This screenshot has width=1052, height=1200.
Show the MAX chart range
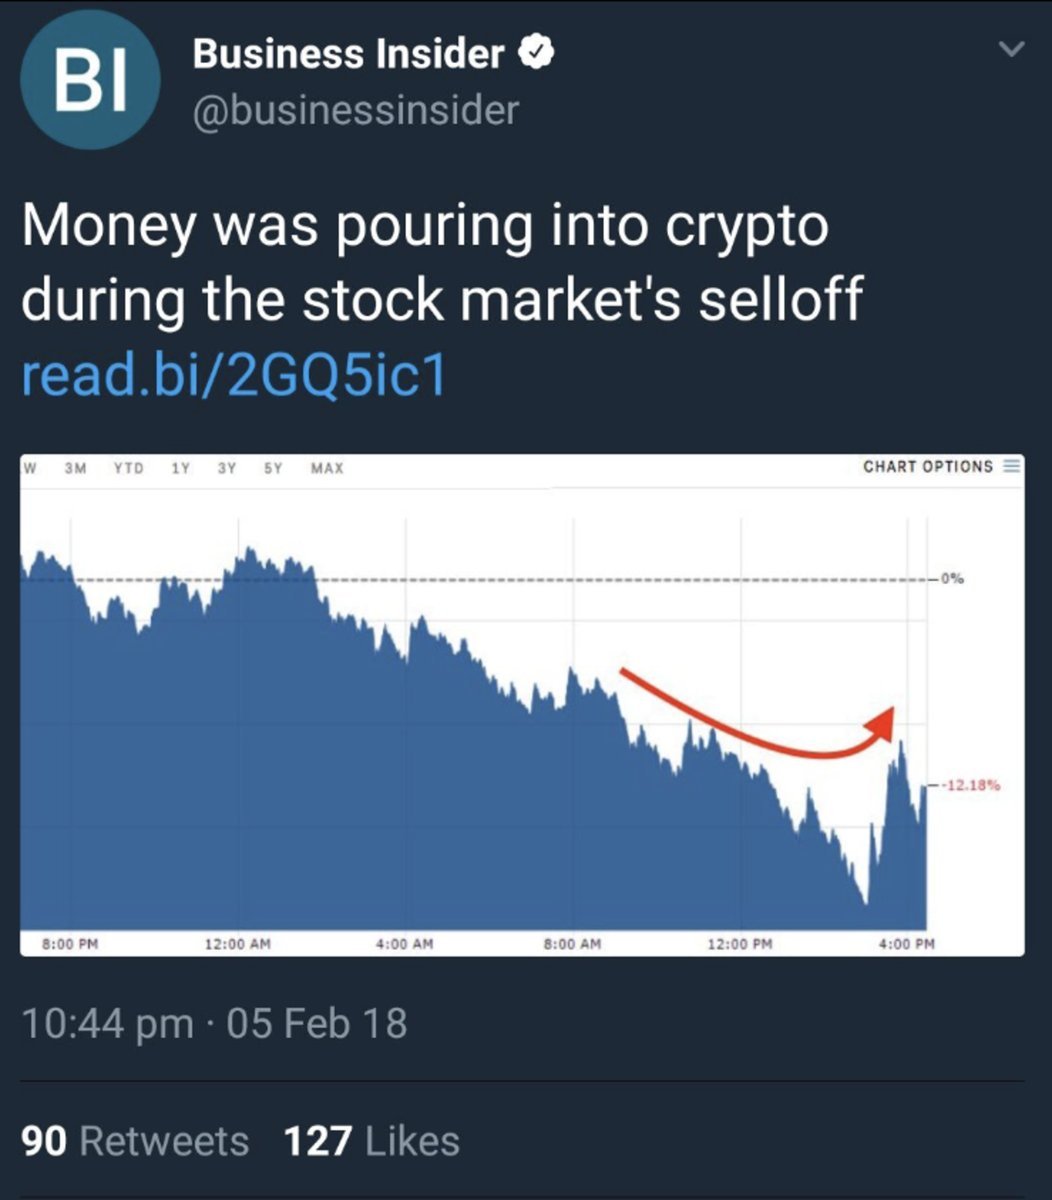point(327,468)
